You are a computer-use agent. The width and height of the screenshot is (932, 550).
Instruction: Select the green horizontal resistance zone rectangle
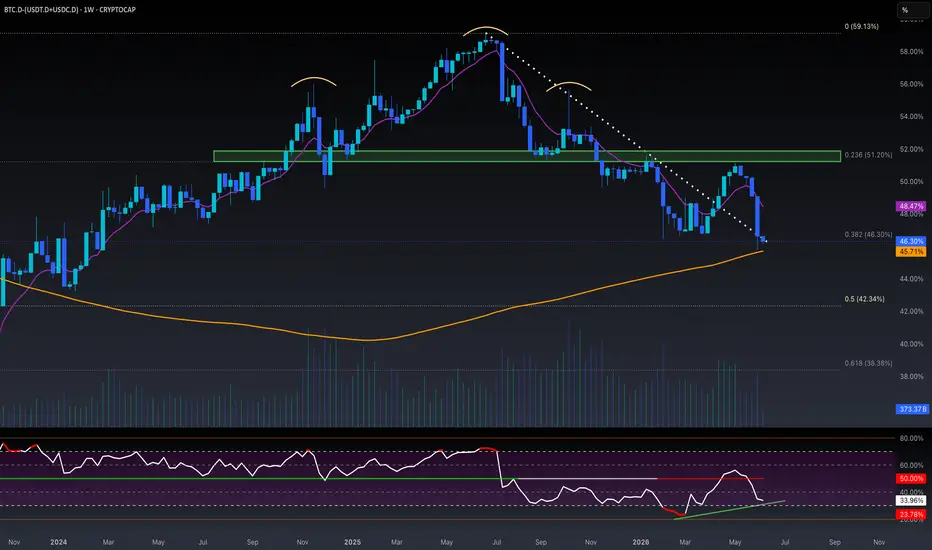pyautogui.click(x=527, y=156)
